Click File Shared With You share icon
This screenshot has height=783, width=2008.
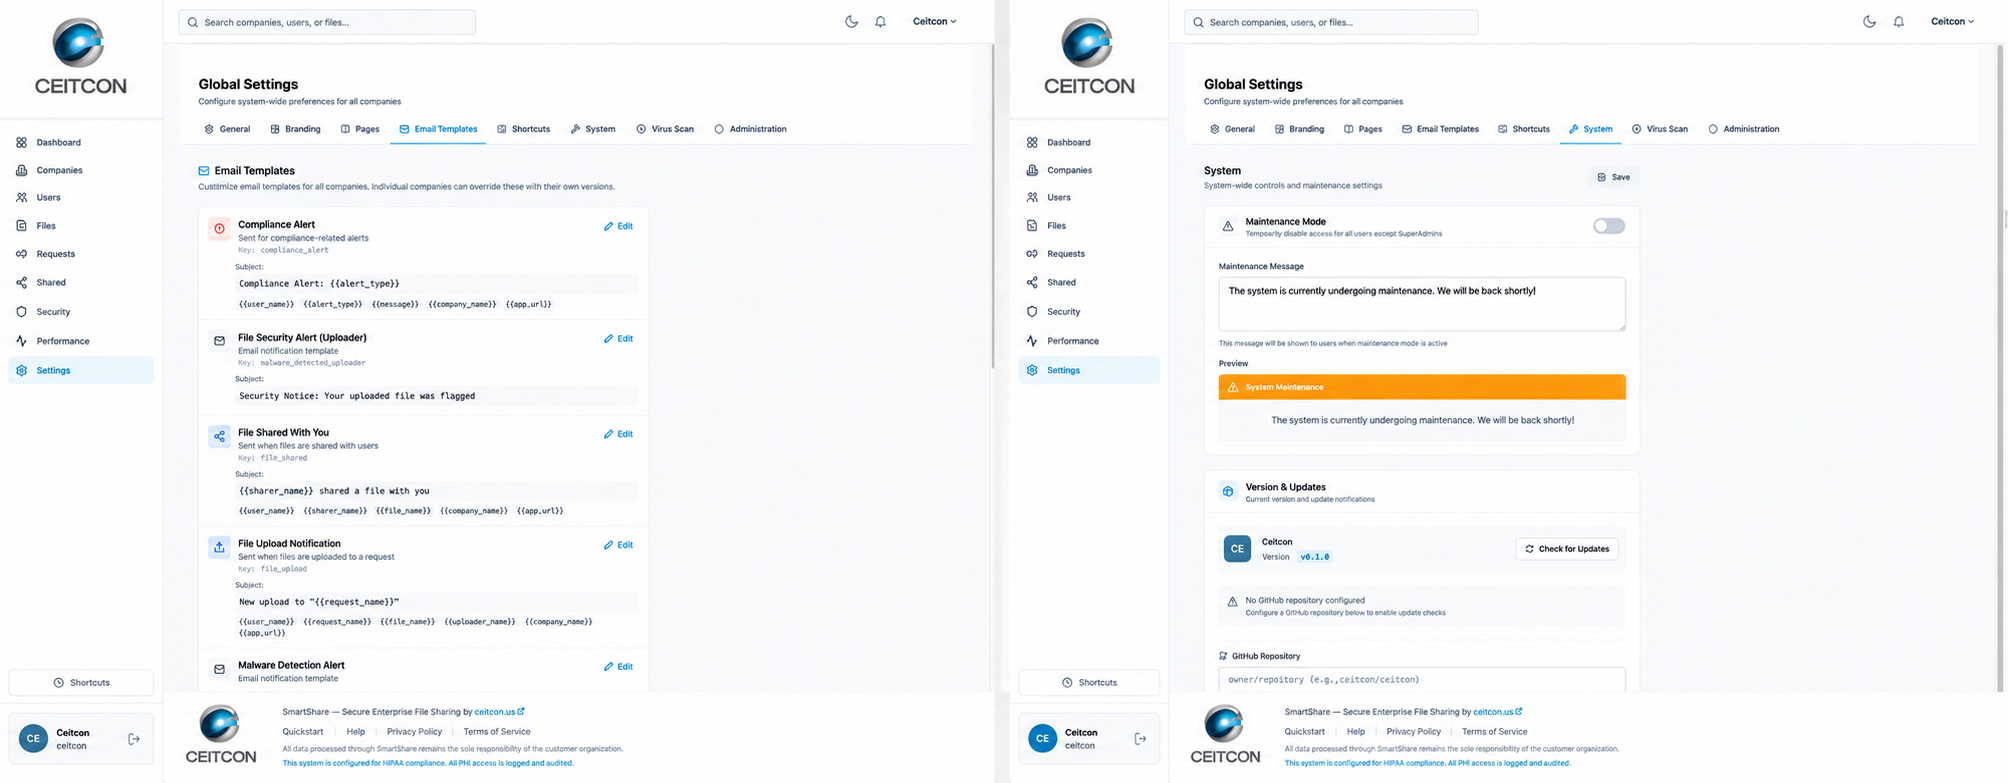pos(219,436)
